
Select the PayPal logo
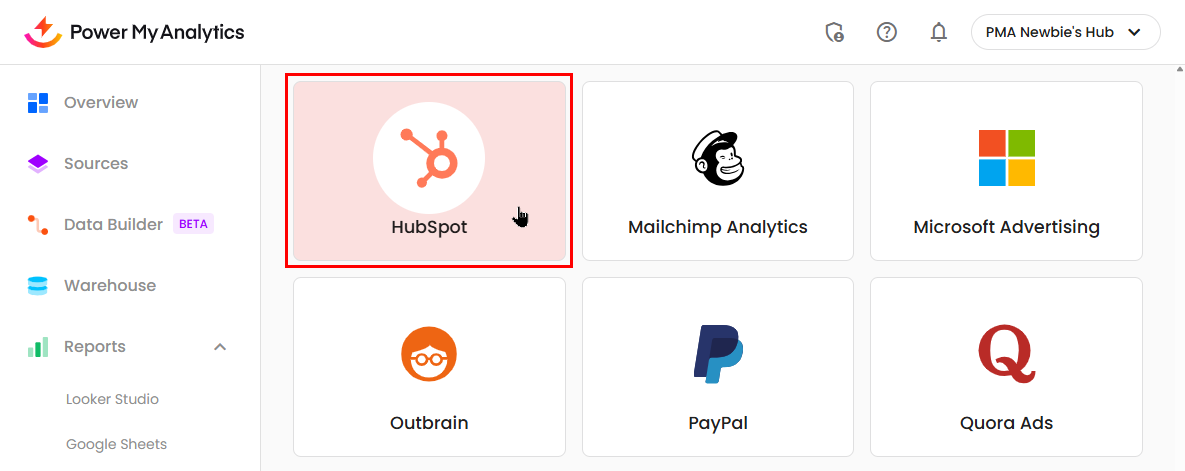tap(717, 354)
